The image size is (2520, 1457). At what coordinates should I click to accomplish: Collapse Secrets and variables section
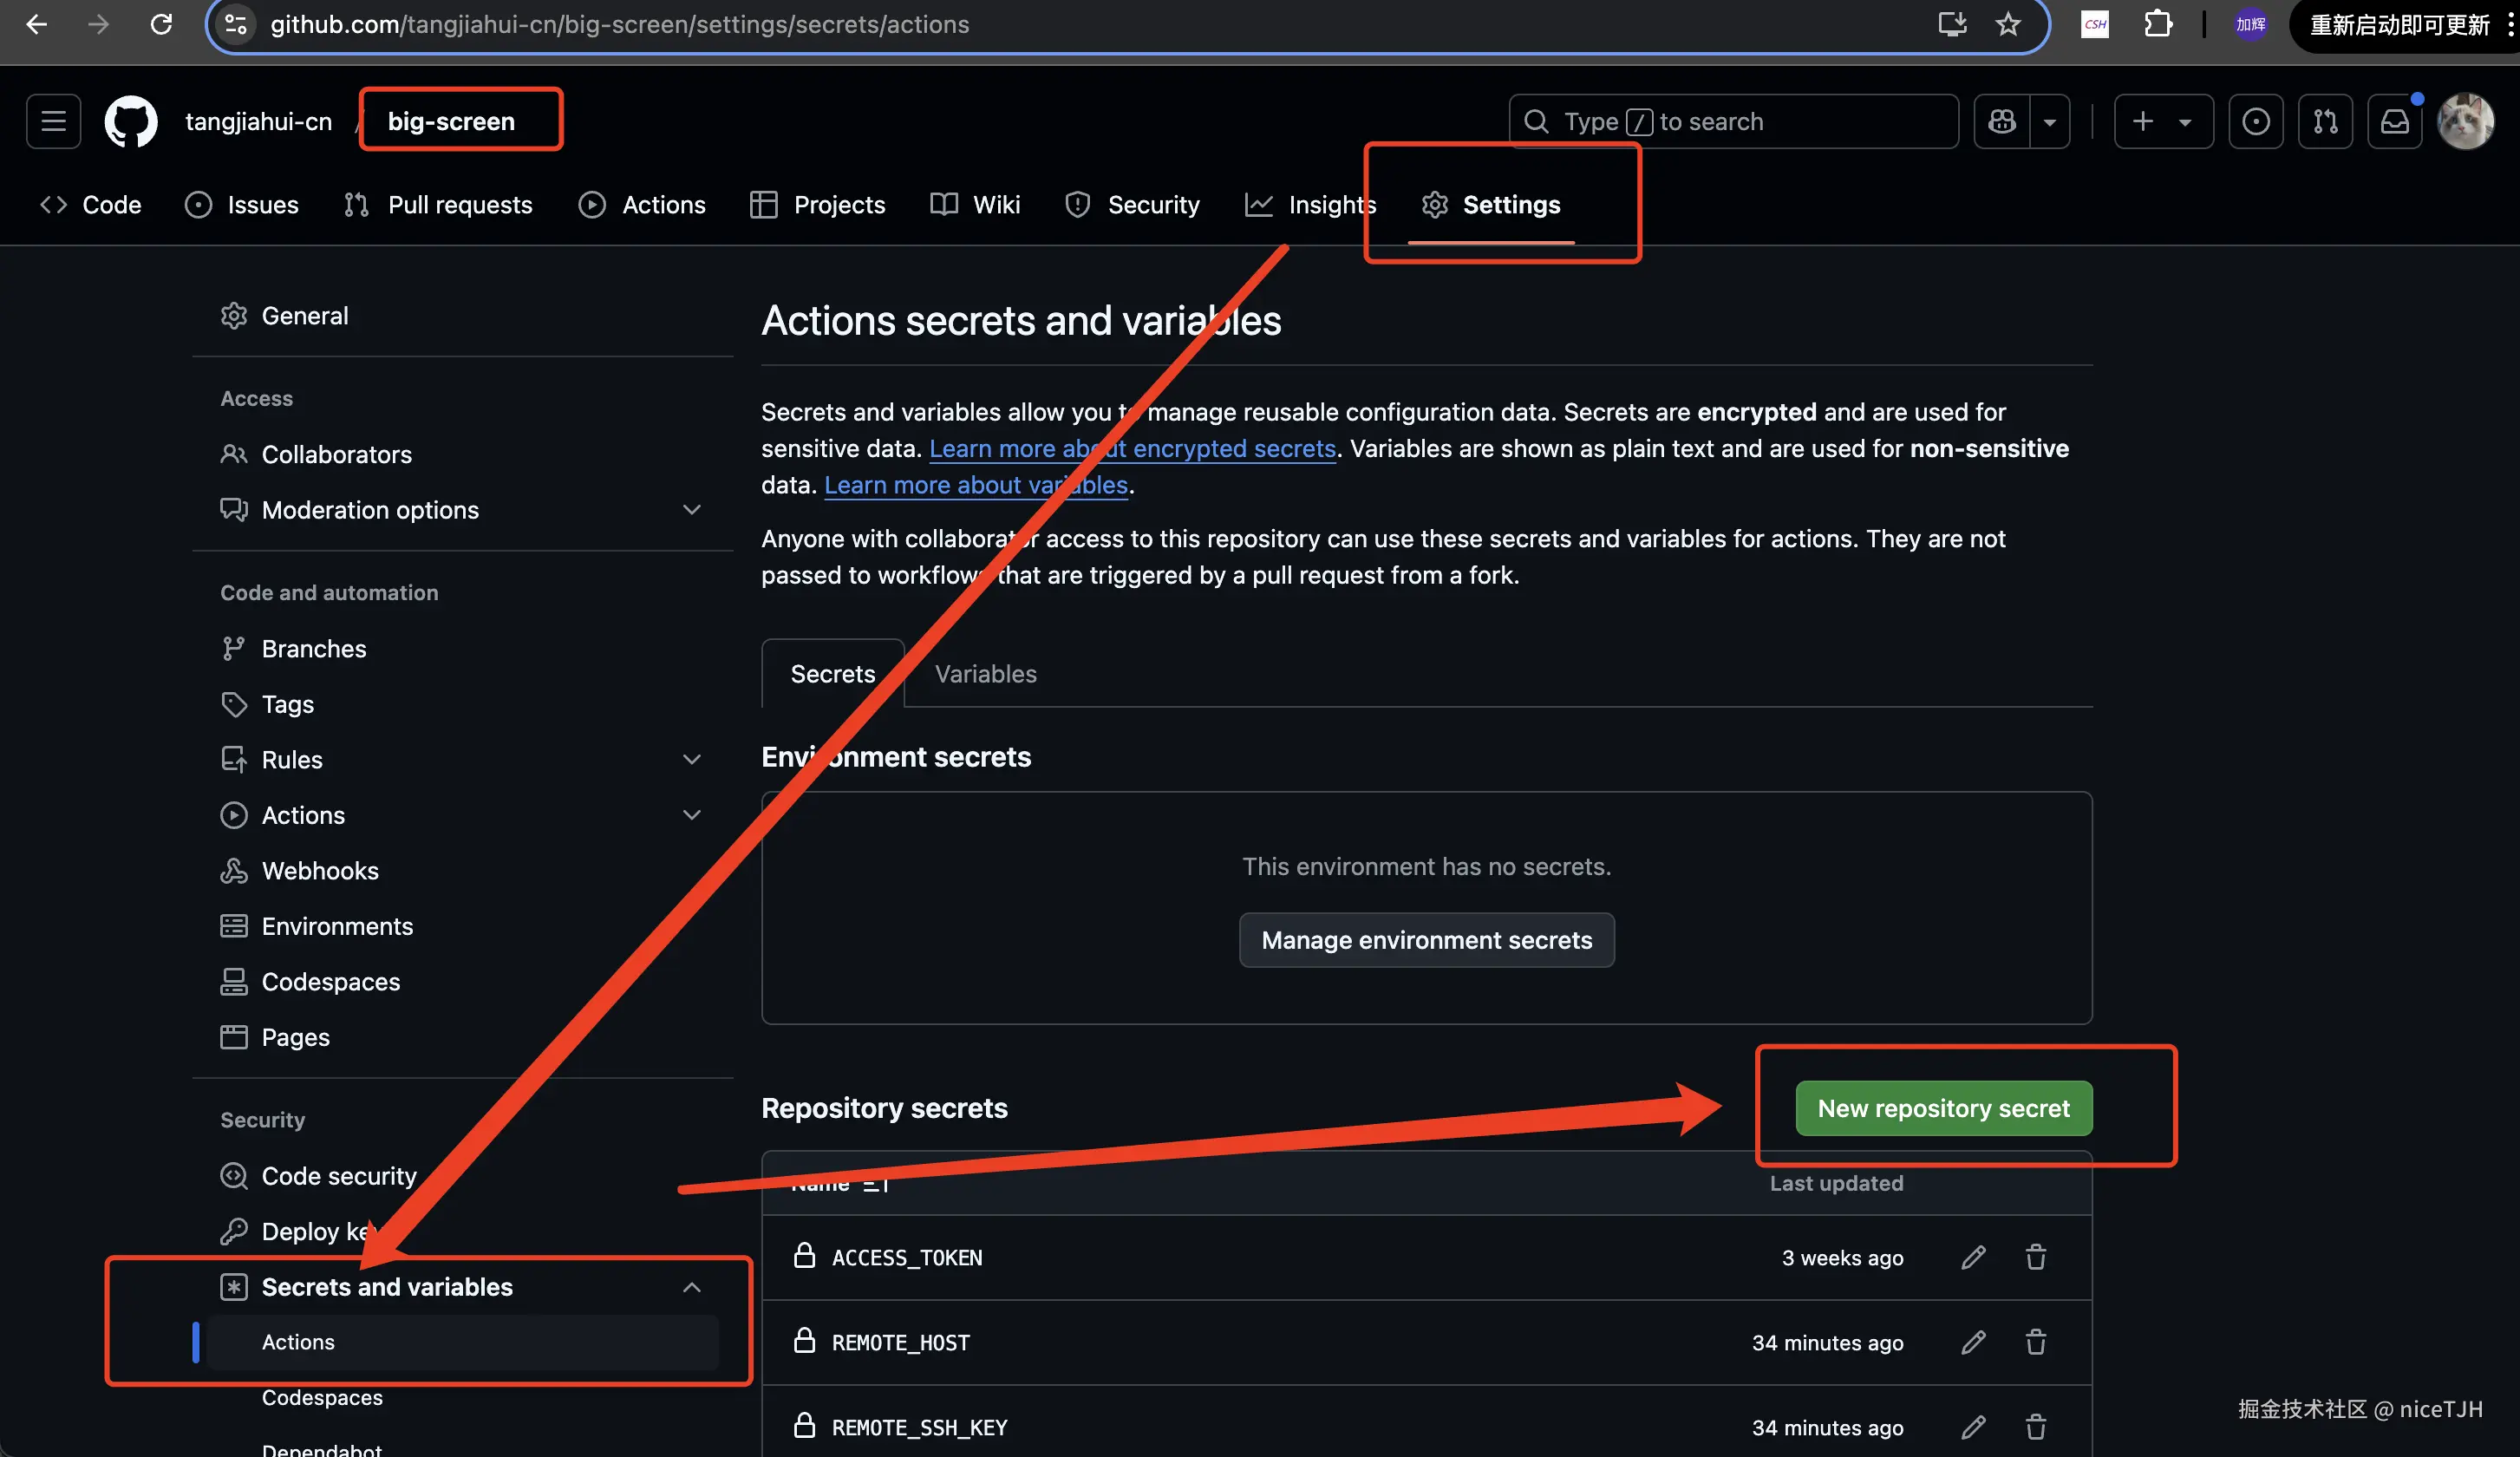coord(691,1287)
